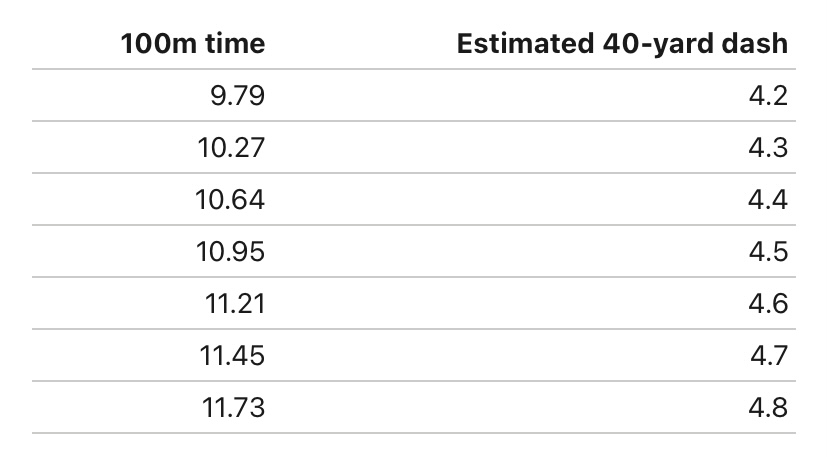The image size is (827, 457).
Task: Click the 10.95 100m time cell
Action: [231, 252]
